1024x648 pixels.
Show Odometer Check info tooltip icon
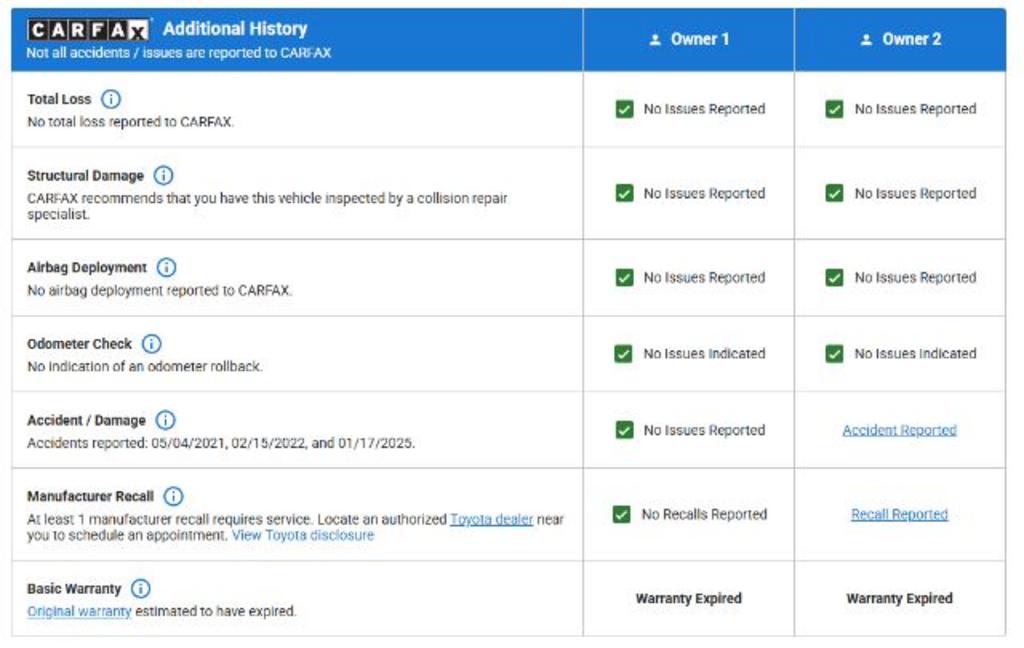(151, 344)
